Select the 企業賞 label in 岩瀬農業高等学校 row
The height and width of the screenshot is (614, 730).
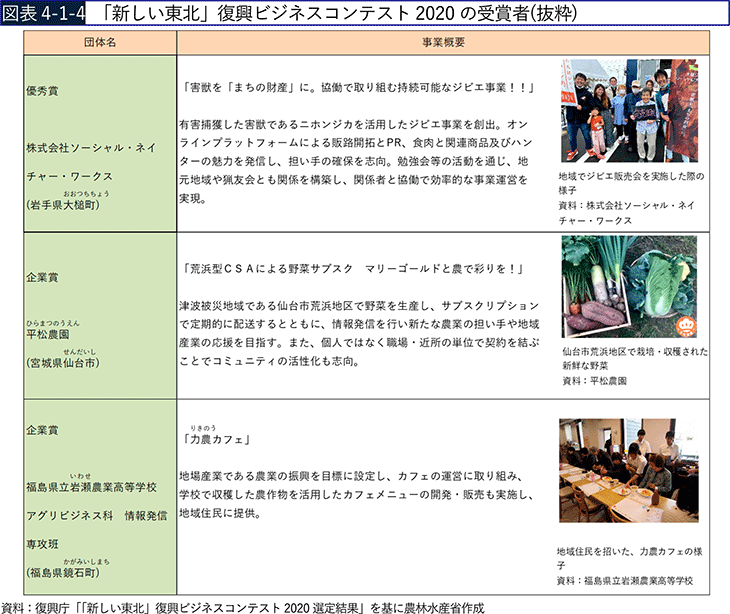(x=42, y=430)
